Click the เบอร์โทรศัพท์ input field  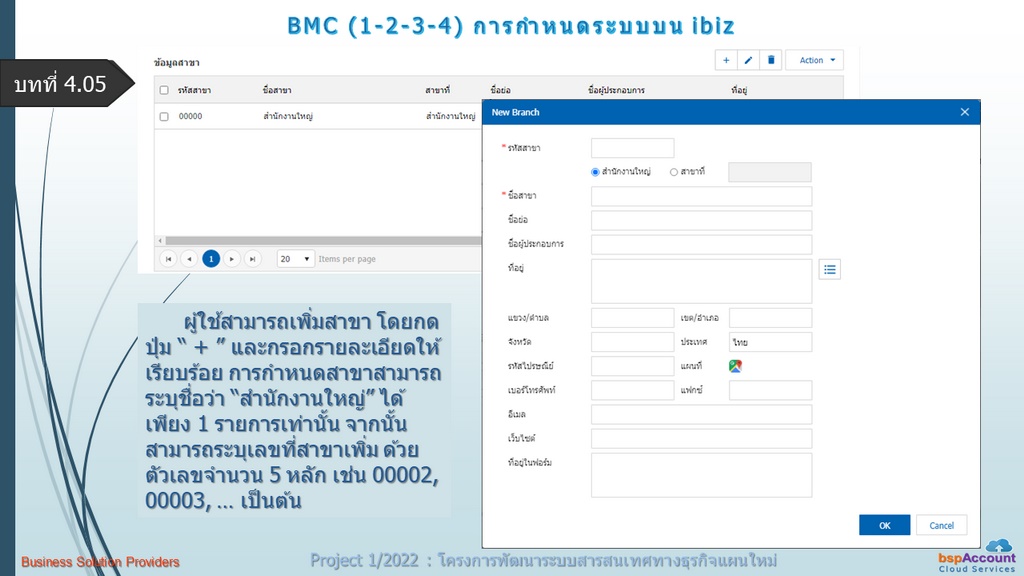pos(632,391)
